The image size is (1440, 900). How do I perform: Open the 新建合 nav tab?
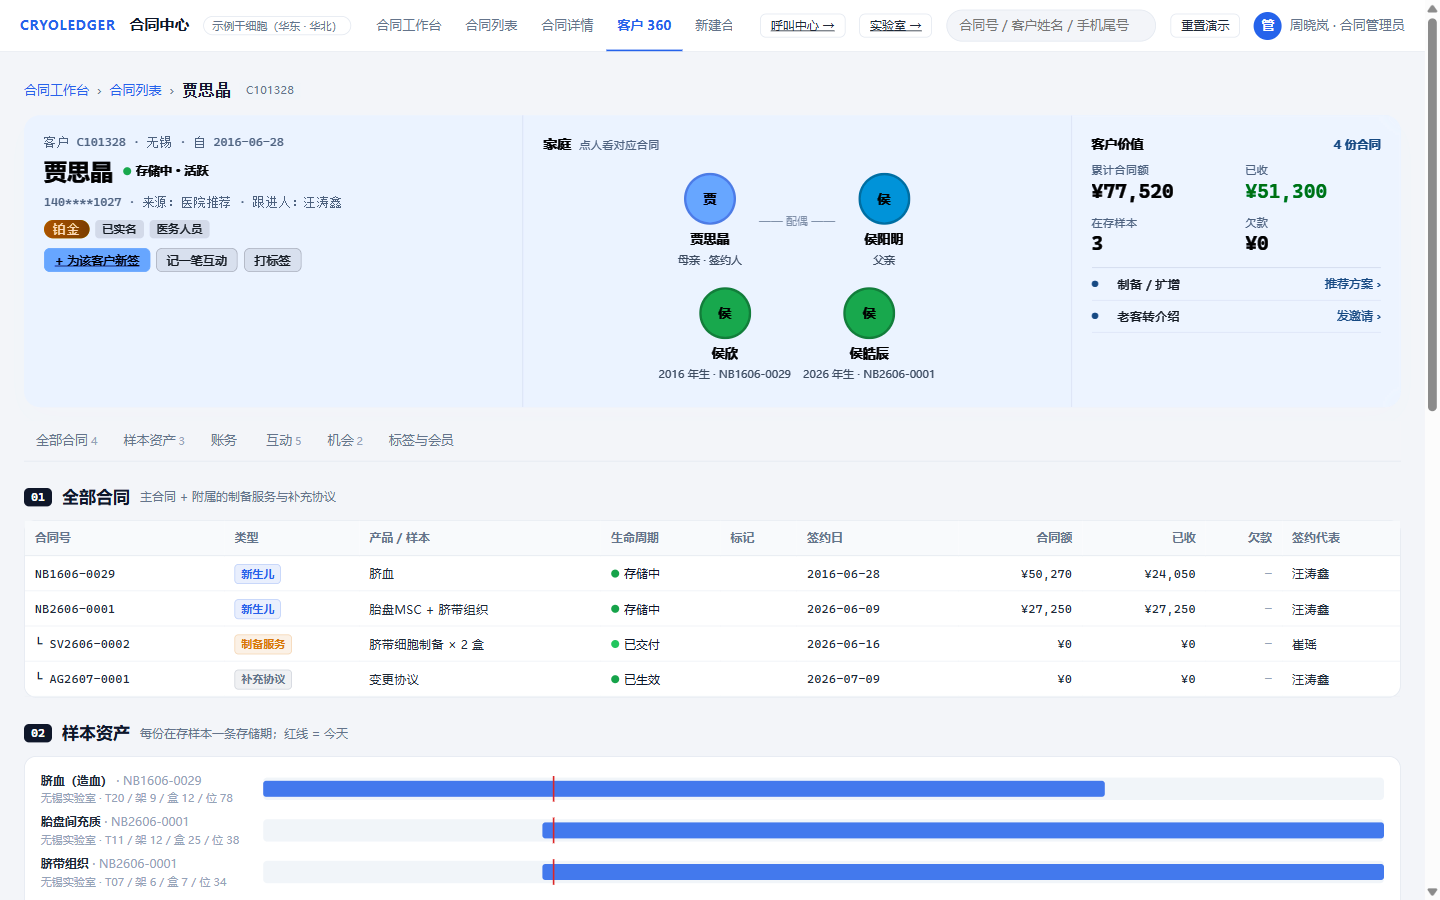click(714, 25)
